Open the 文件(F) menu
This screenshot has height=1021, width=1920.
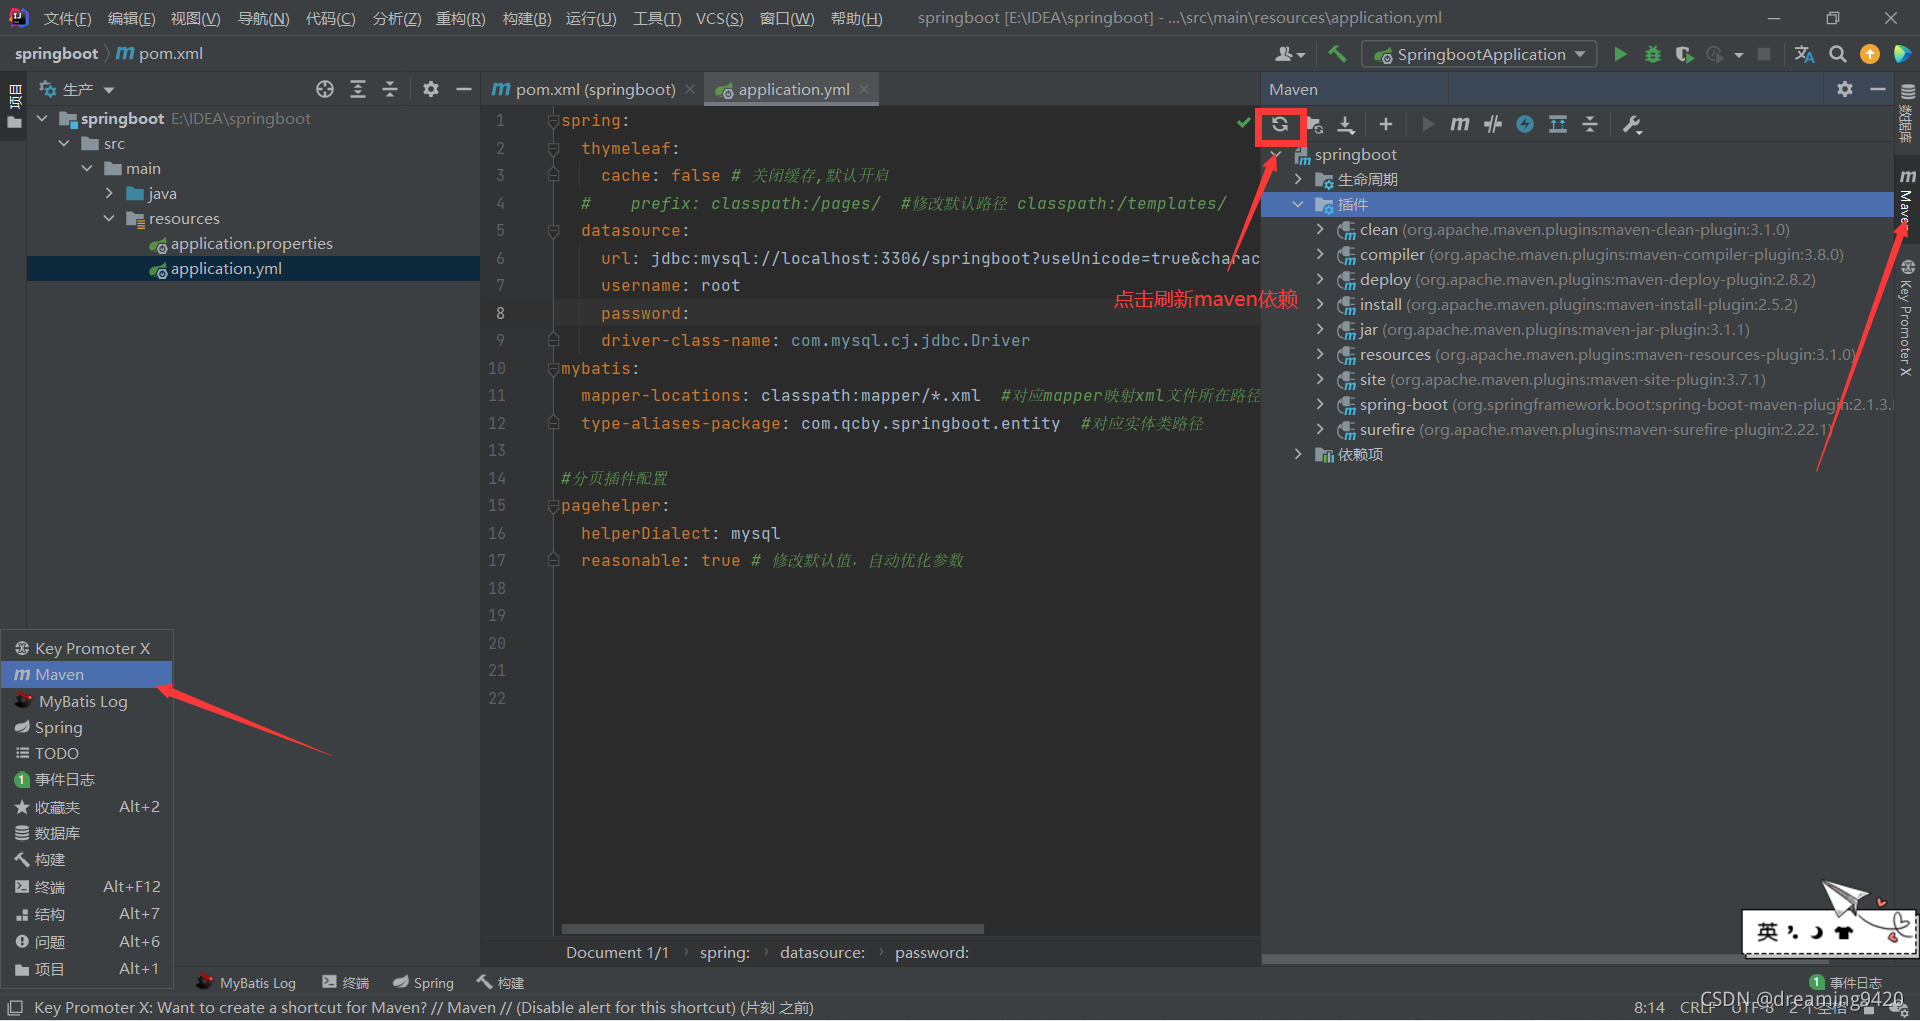pyautogui.click(x=67, y=18)
